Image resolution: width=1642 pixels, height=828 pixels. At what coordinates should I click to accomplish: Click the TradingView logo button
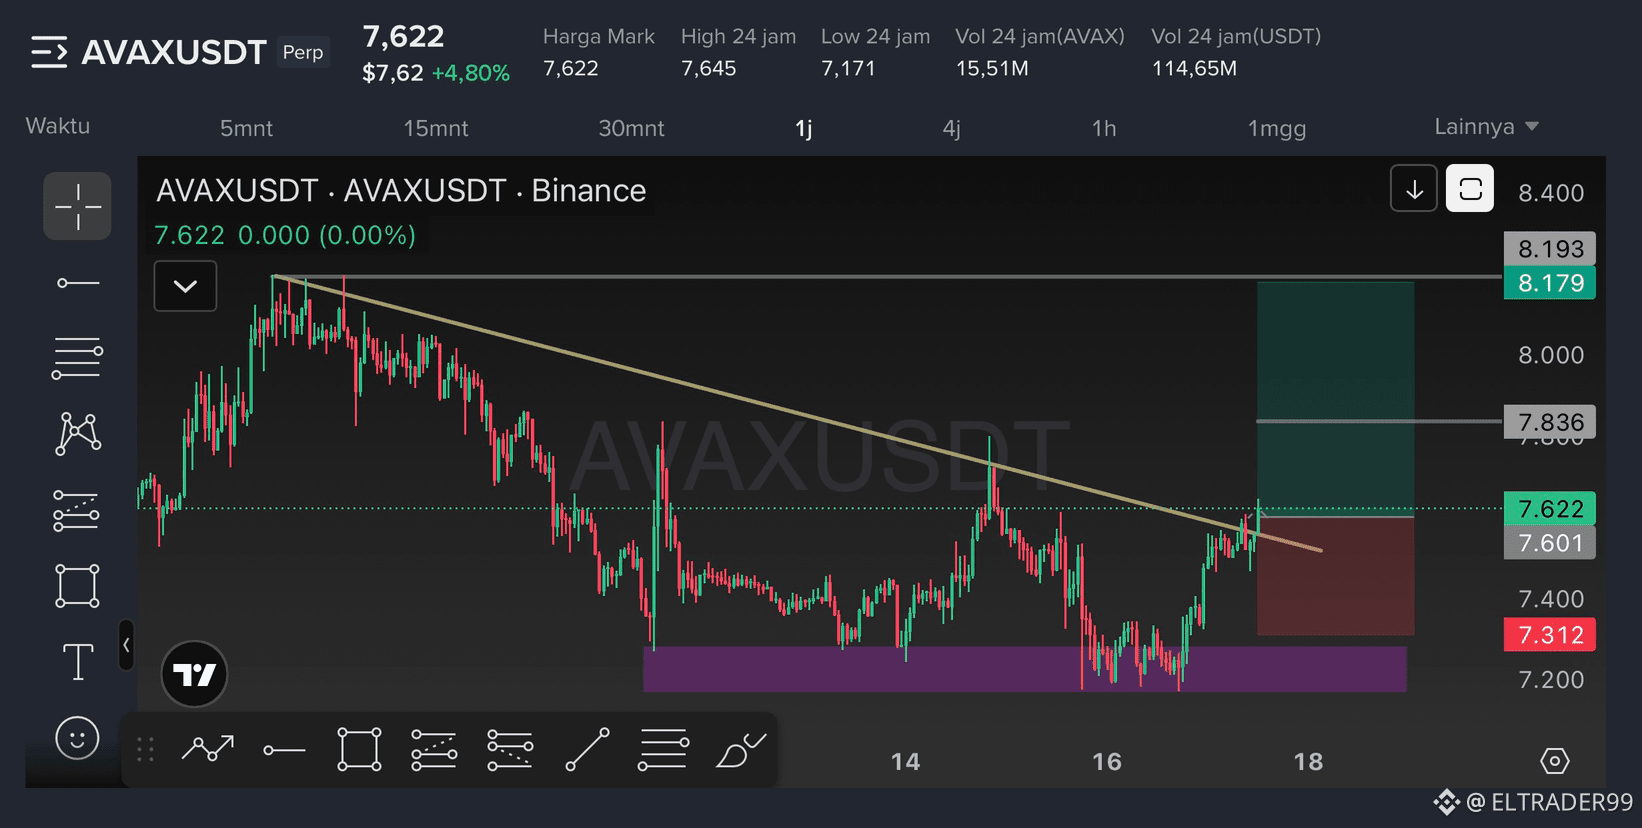(195, 674)
